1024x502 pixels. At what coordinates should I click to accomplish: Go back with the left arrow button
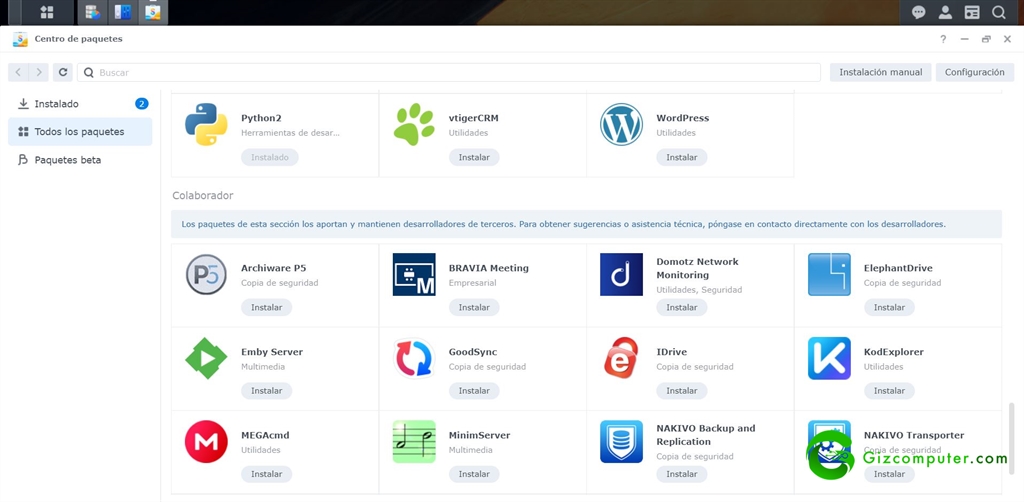click(18, 72)
